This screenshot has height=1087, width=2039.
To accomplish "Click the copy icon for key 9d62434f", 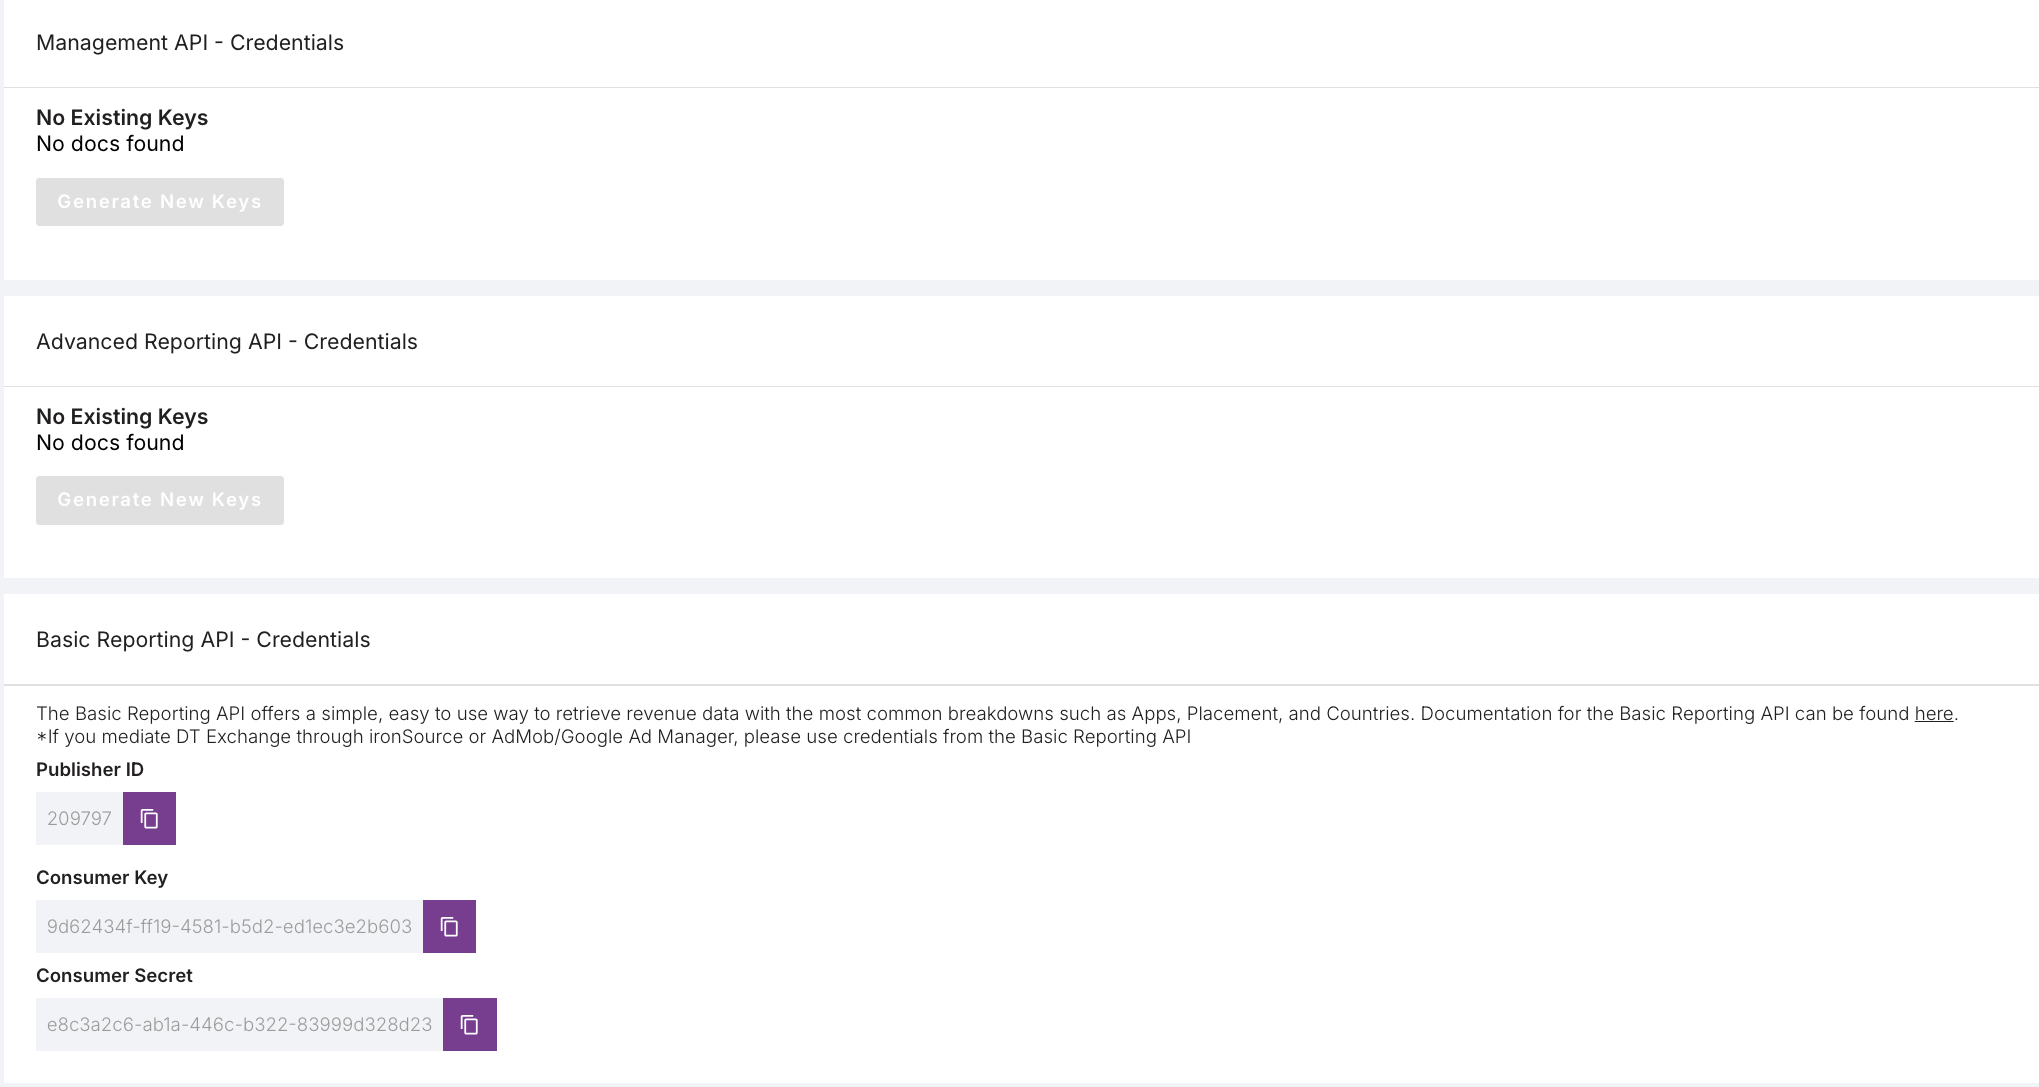I will point(449,926).
